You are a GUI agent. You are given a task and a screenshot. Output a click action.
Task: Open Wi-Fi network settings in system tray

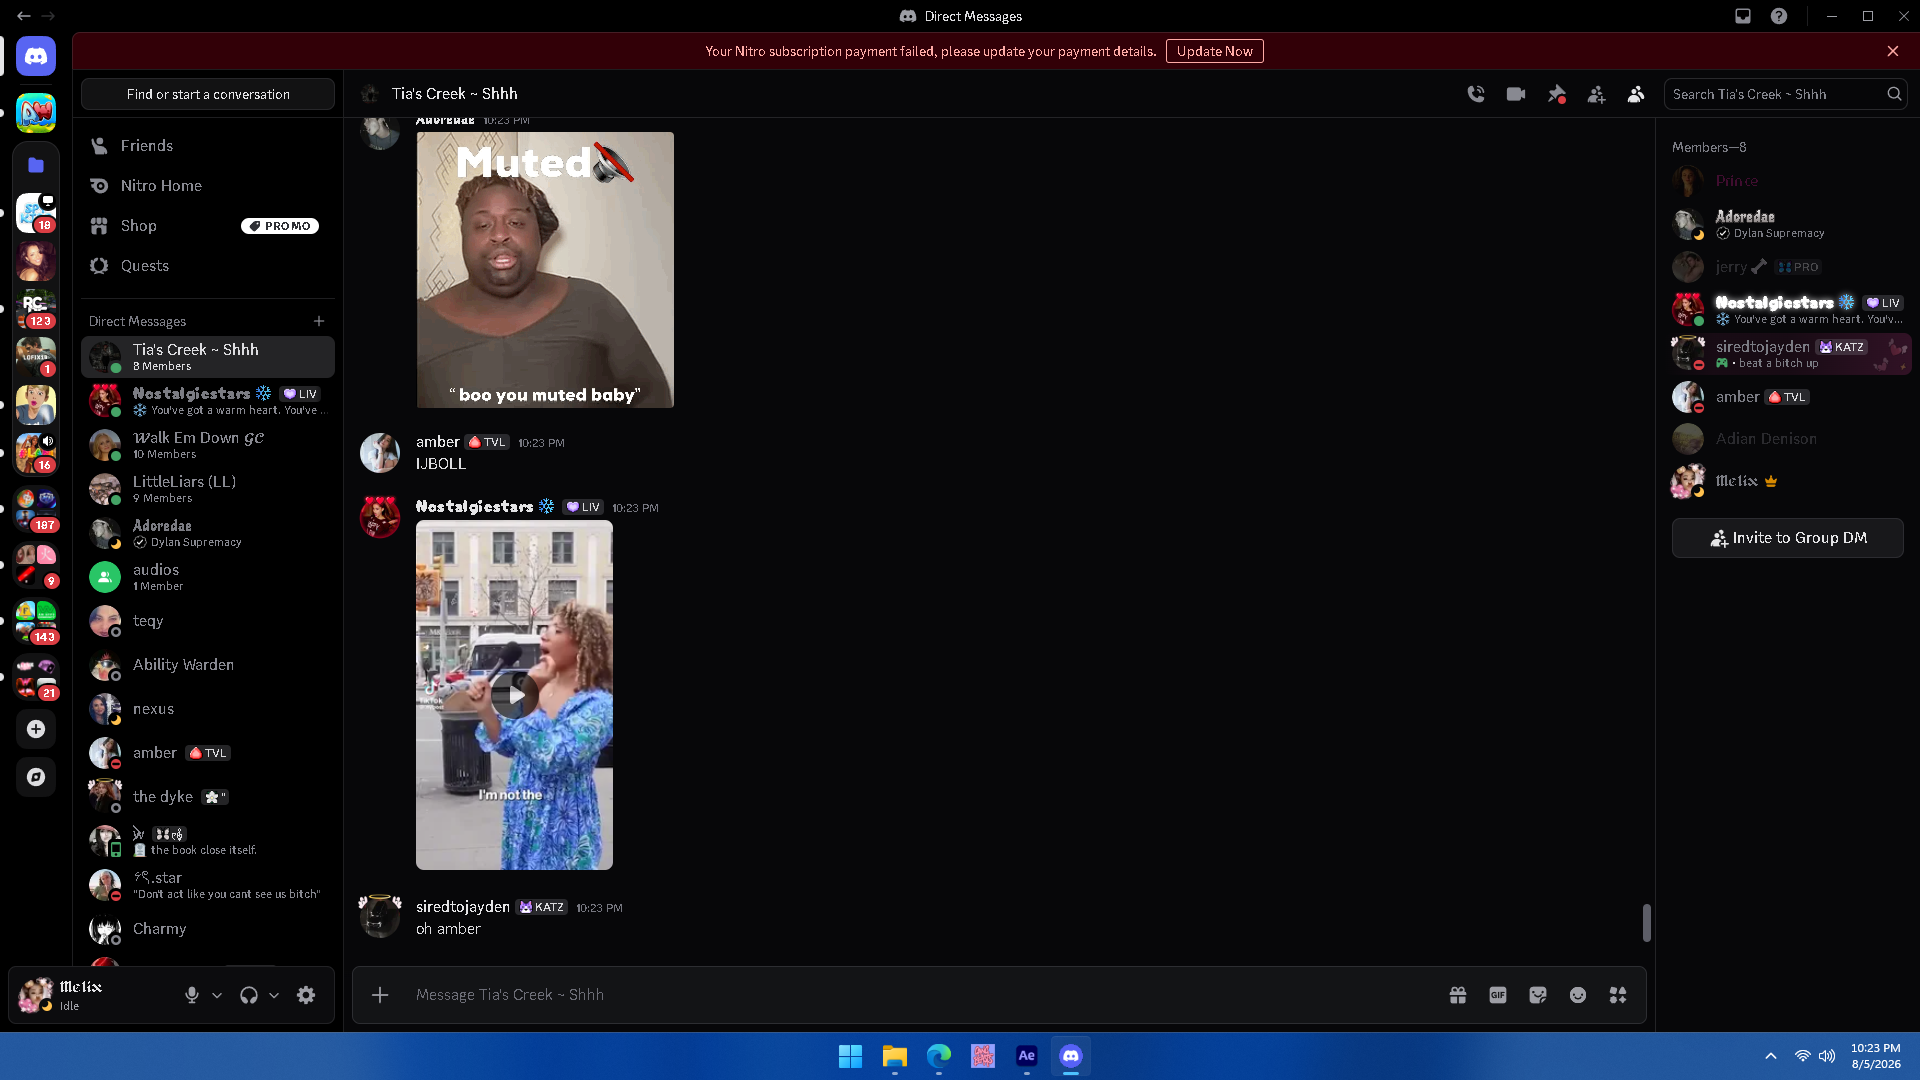coord(1802,1056)
